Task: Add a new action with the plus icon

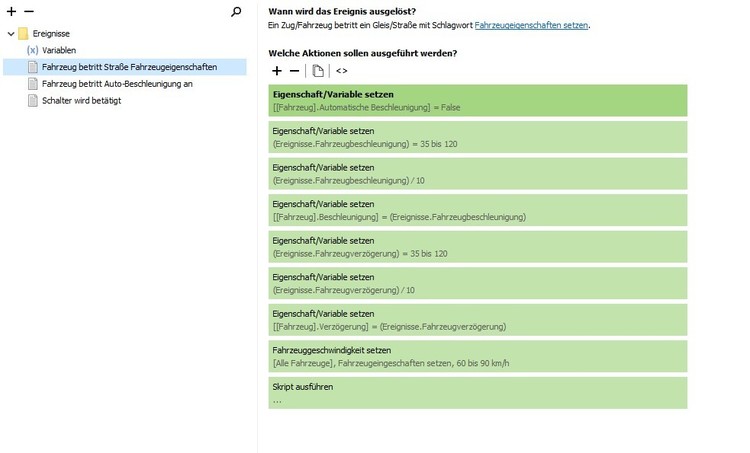Action: click(x=278, y=71)
